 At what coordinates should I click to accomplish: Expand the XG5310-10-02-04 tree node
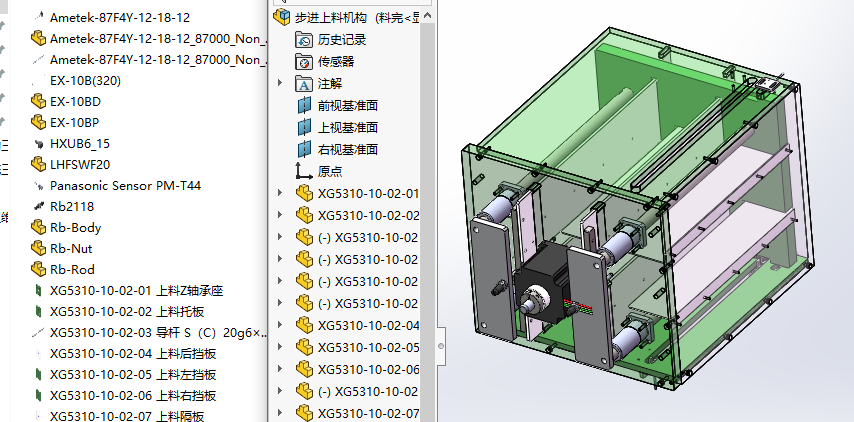coord(280,325)
